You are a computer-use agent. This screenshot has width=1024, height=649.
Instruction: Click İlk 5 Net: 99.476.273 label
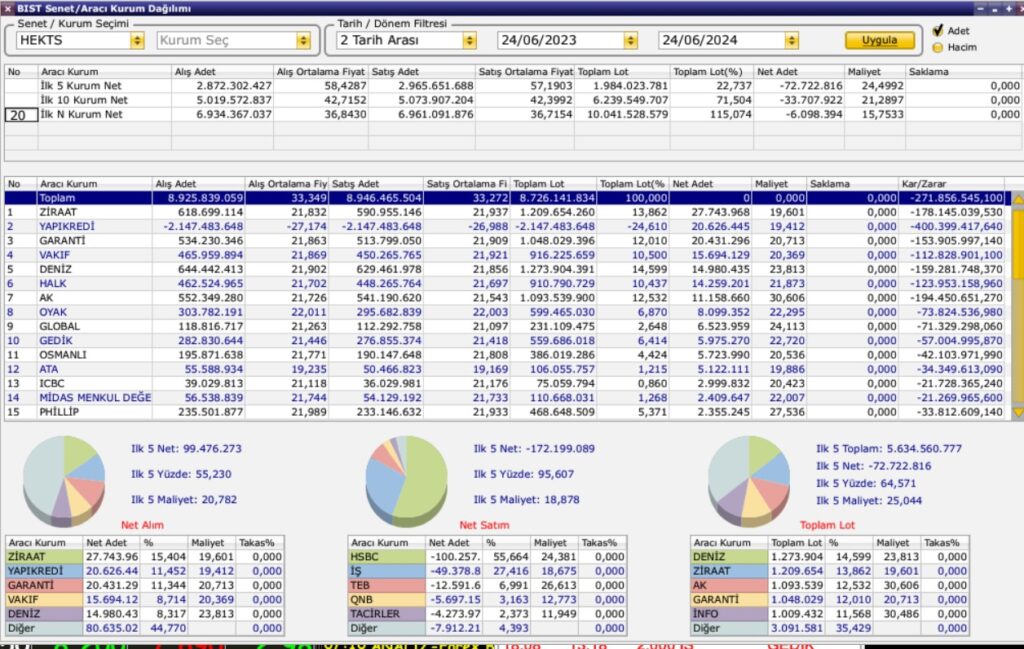tap(186, 449)
